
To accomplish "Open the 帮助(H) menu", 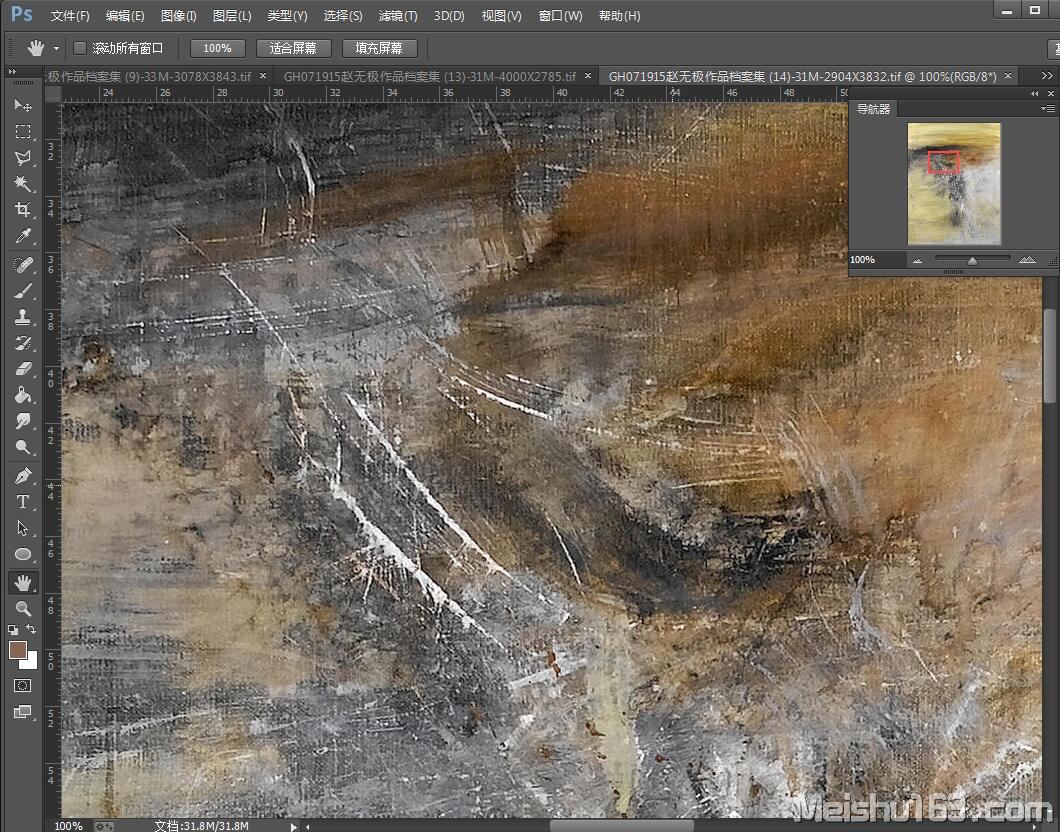I will click(620, 16).
